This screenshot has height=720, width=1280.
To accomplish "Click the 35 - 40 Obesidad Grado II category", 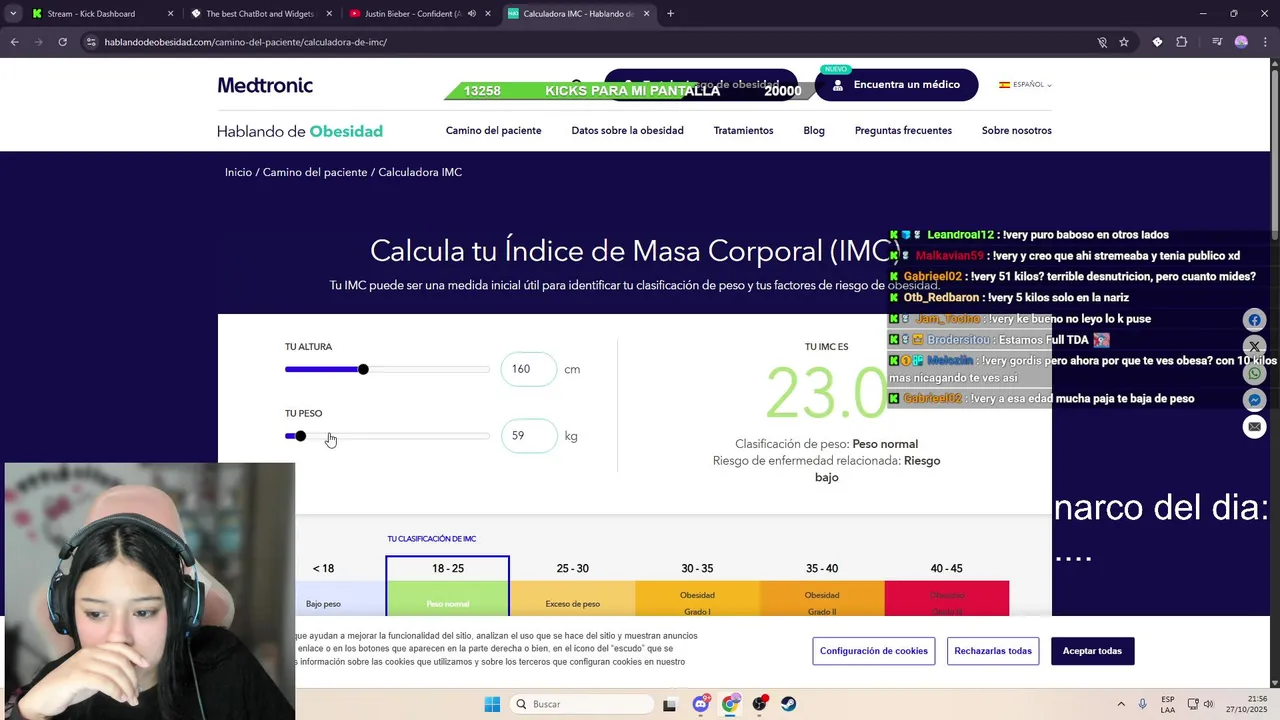I will pos(822,586).
